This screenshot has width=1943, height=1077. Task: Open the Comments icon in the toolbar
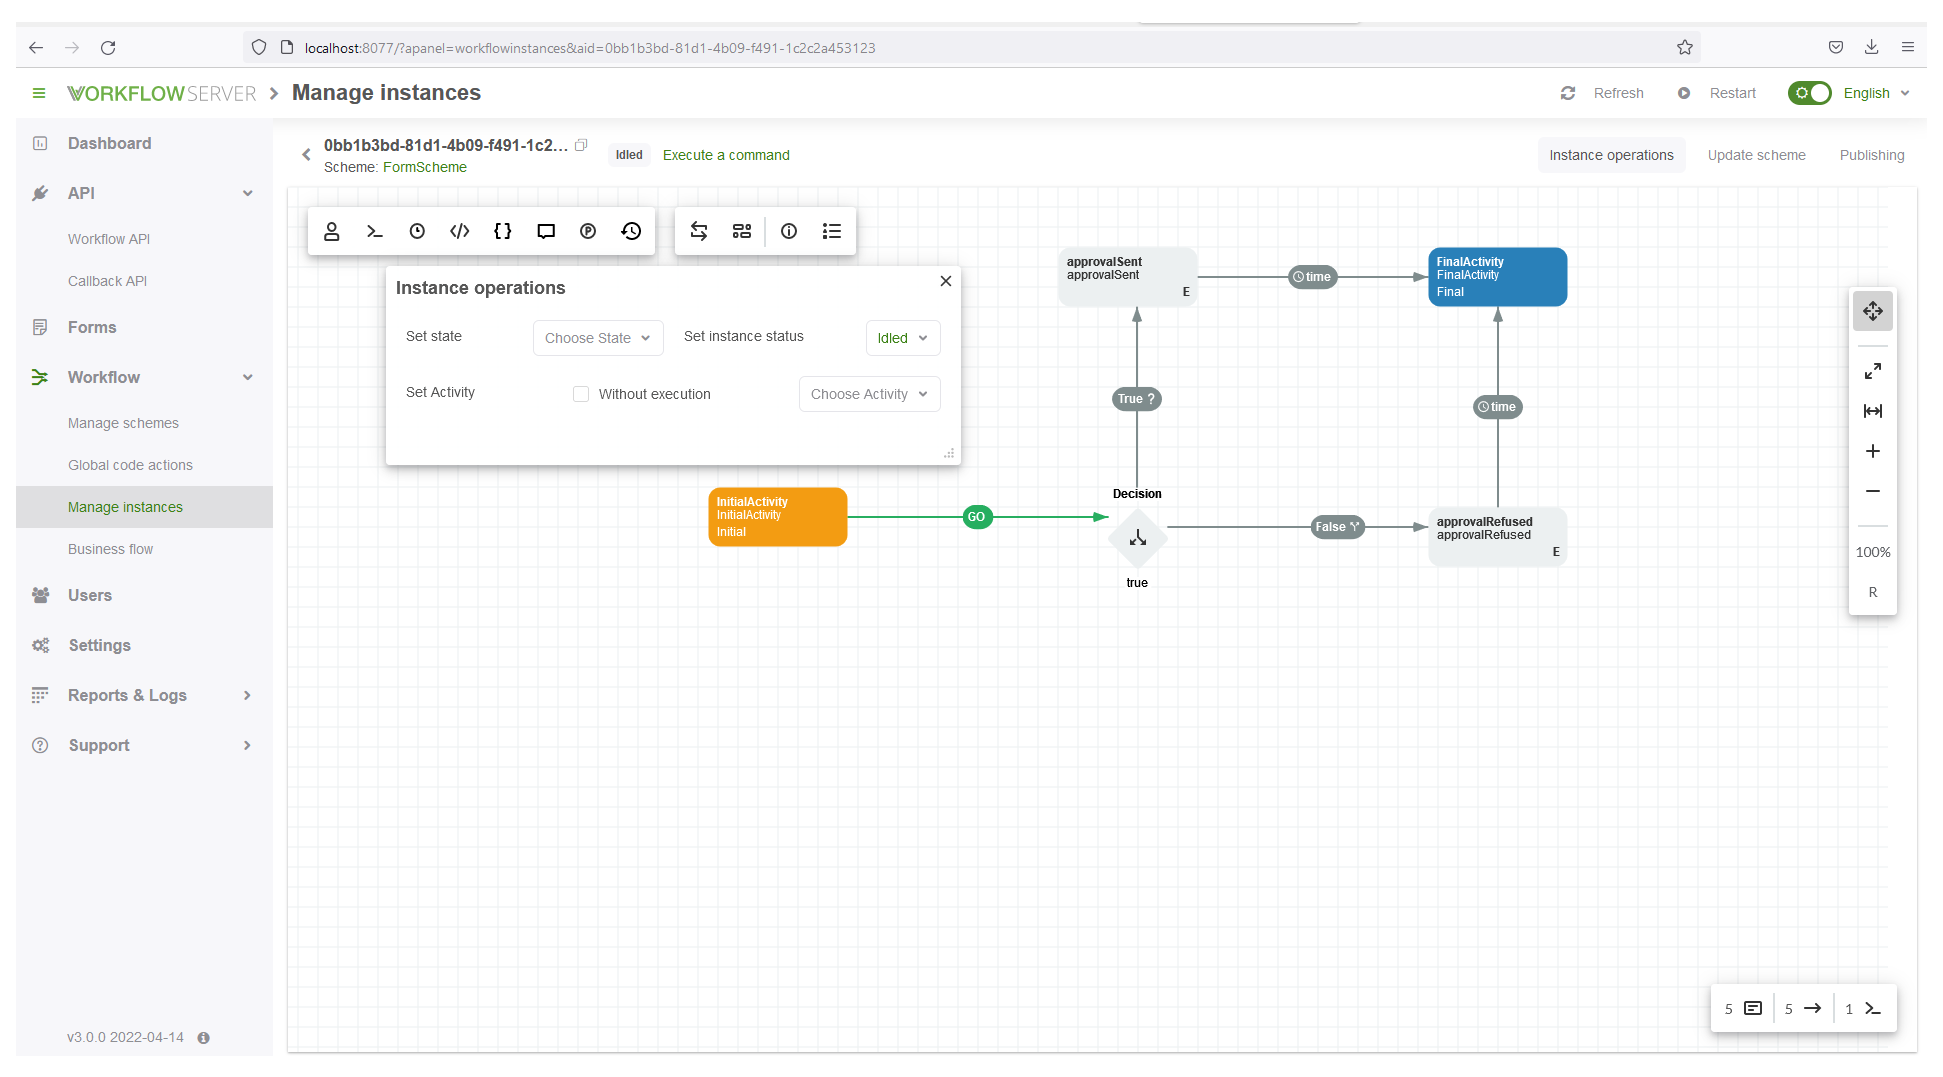point(545,231)
